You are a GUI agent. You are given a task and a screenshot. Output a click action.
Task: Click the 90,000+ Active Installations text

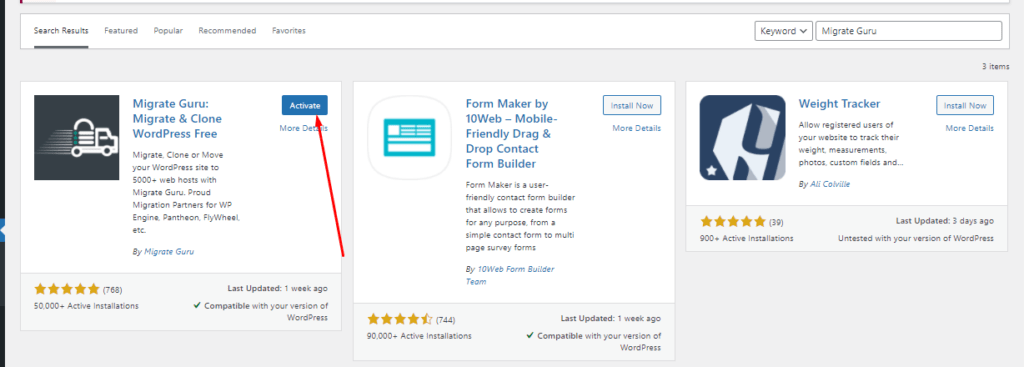[x=419, y=336]
